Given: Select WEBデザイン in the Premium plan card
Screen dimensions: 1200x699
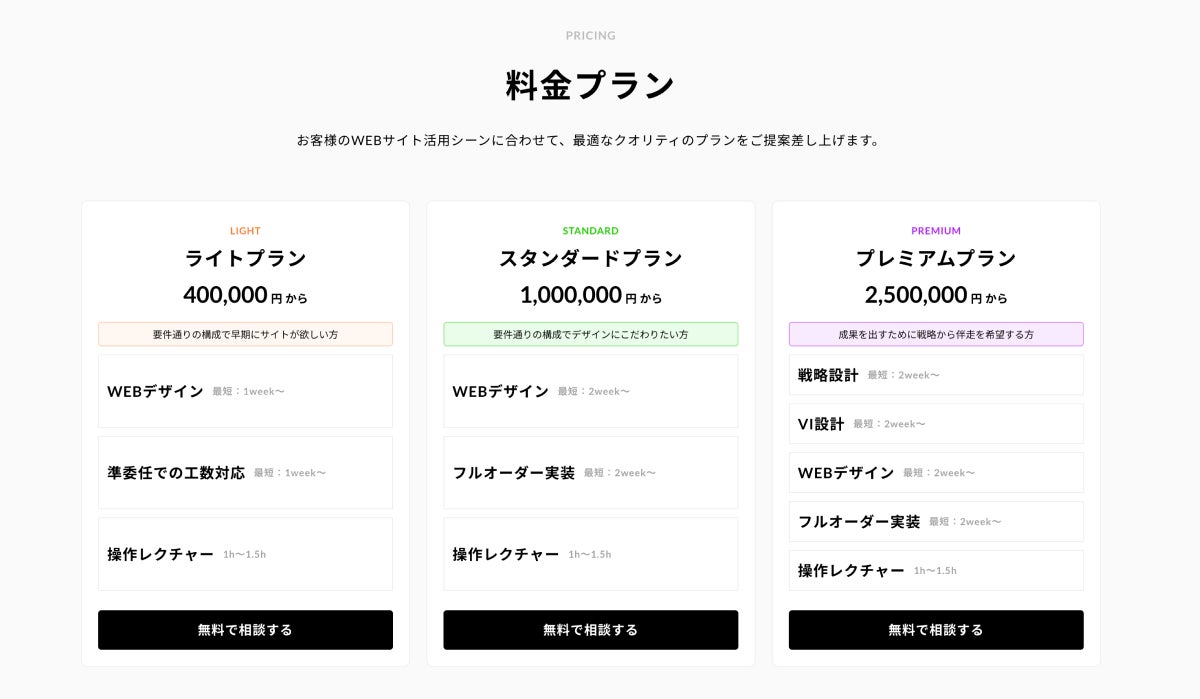Looking at the screenshot, I should click(x=935, y=473).
